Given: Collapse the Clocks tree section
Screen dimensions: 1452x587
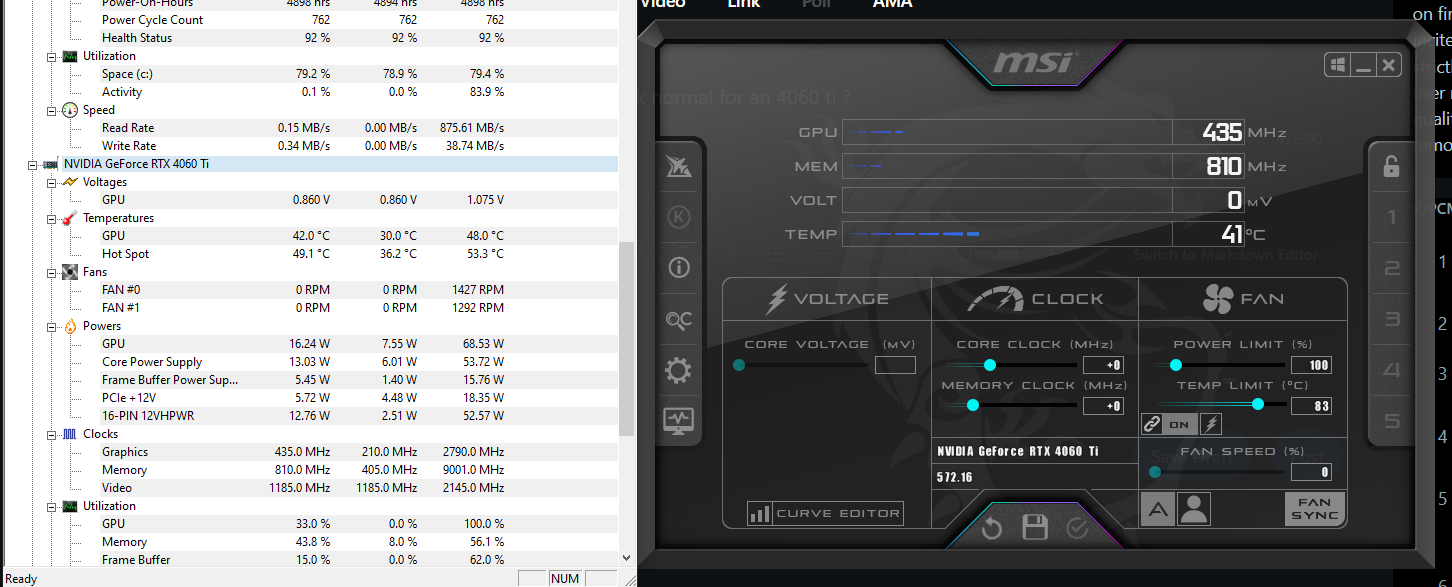Looking at the screenshot, I should (52, 434).
